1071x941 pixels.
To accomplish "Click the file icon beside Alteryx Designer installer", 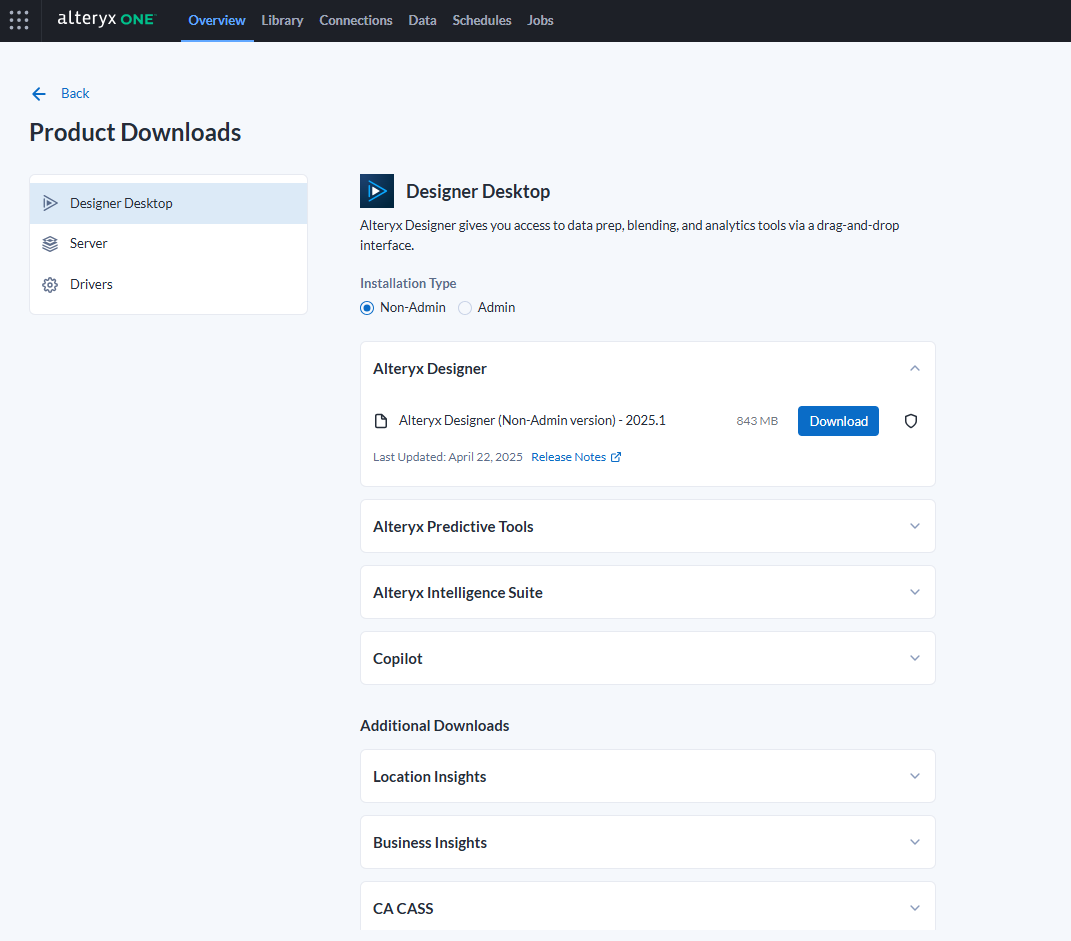I will 381,421.
